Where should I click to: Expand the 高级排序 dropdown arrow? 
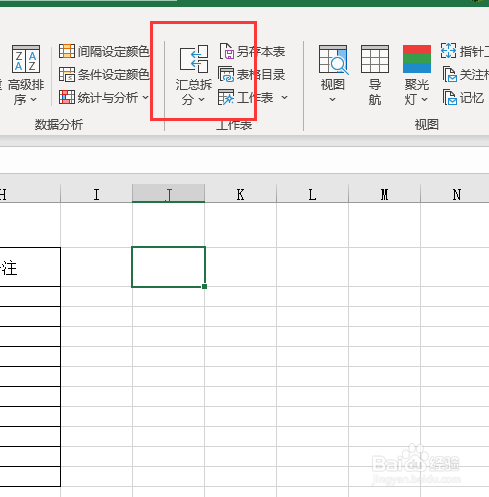tap(33, 99)
